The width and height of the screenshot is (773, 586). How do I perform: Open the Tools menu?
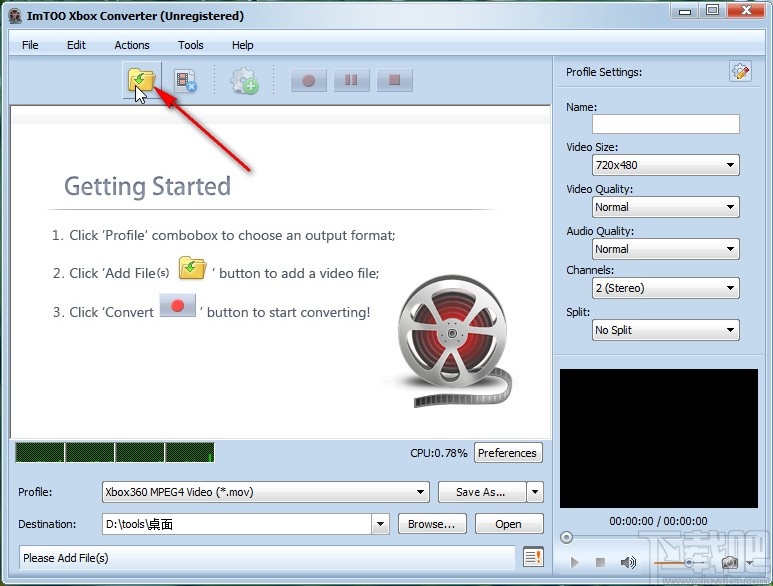click(190, 45)
